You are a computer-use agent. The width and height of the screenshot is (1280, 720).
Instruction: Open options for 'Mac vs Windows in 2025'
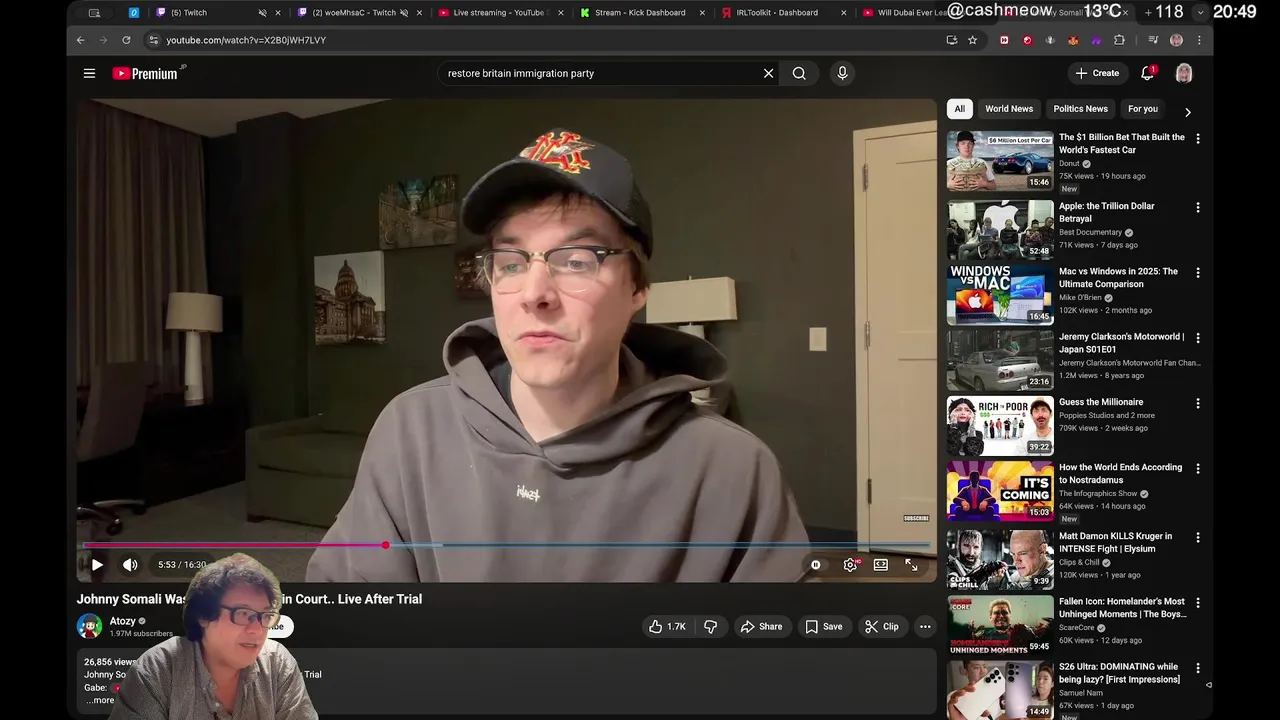click(x=1197, y=273)
